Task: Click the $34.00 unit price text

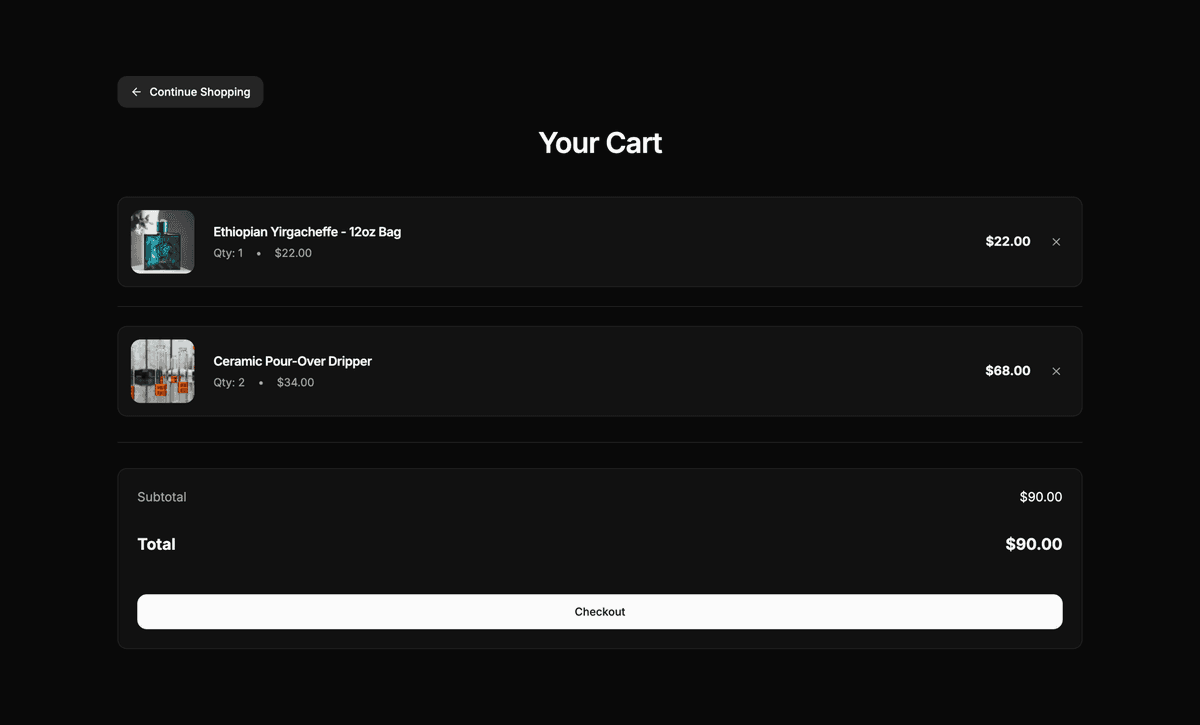Action: [295, 382]
